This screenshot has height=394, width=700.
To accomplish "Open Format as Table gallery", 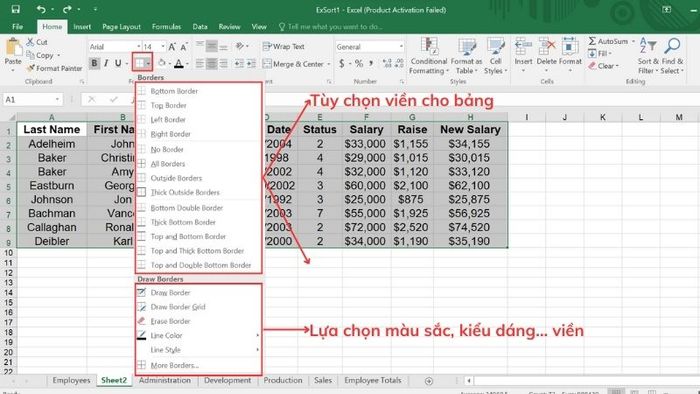I will [467, 56].
